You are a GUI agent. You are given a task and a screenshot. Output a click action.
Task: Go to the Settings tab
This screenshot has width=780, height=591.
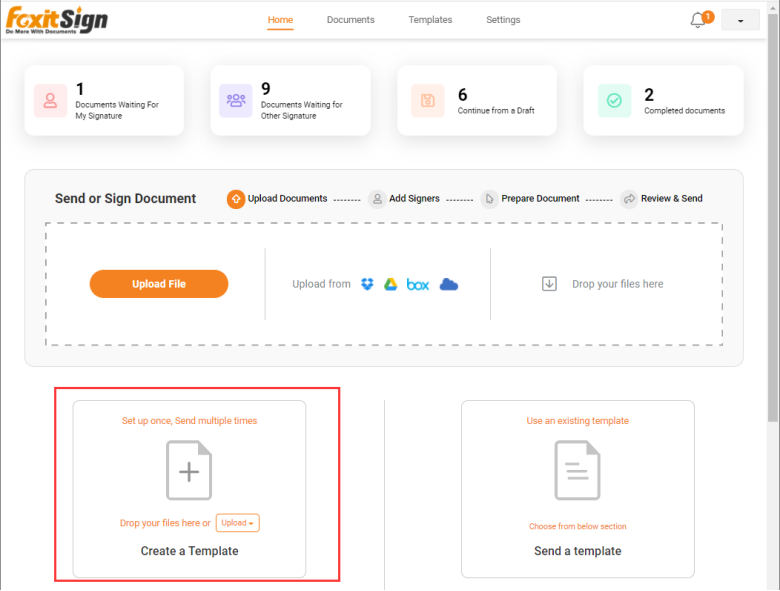click(503, 20)
